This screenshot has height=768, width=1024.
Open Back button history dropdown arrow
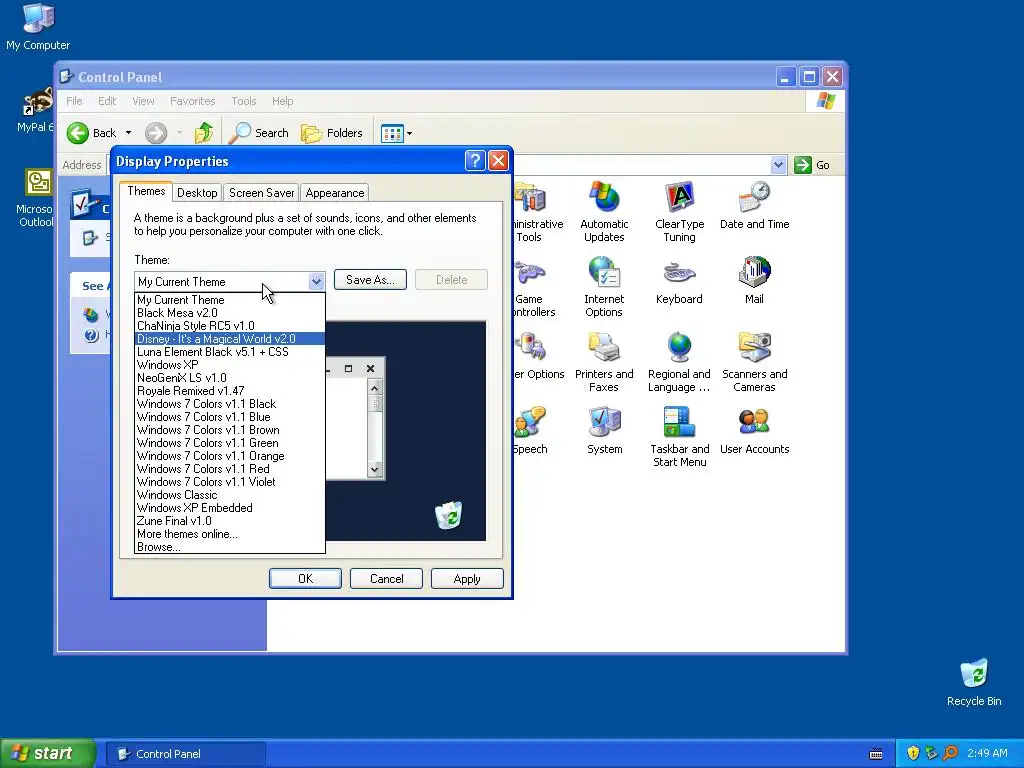click(129, 133)
